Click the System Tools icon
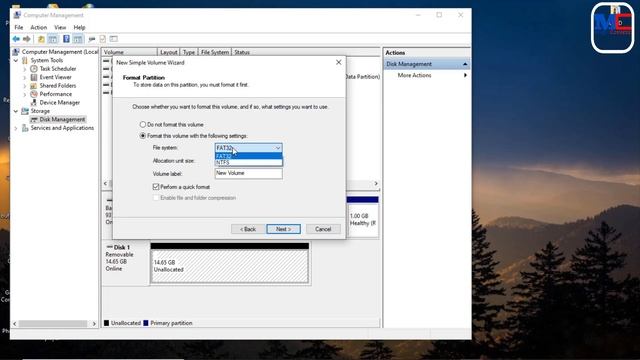Viewport: 640px width, 360px height. click(x=25, y=60)
